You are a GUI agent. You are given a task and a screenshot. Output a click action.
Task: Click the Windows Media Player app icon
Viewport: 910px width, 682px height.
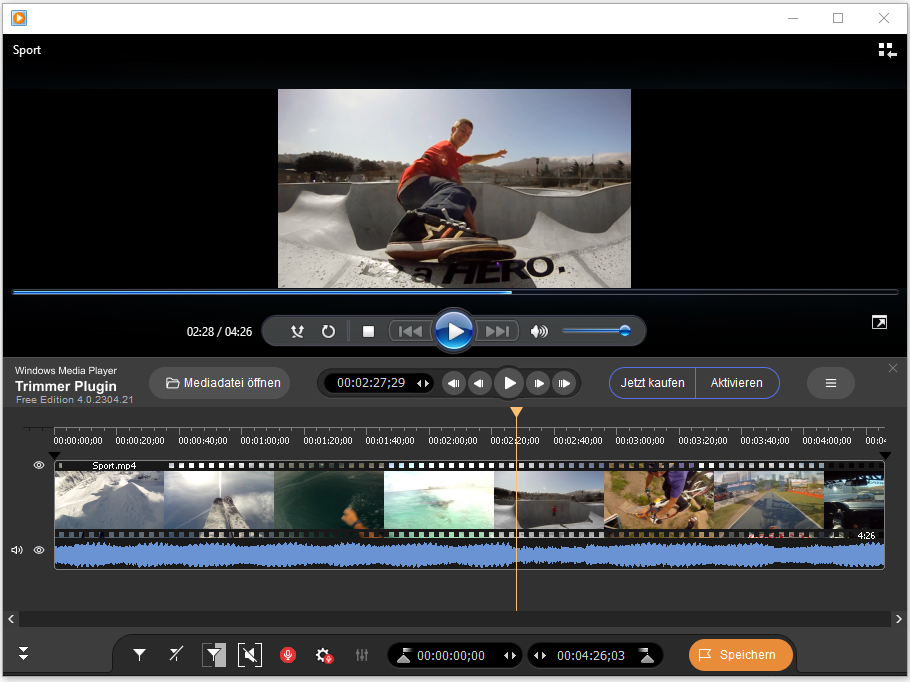19,18
